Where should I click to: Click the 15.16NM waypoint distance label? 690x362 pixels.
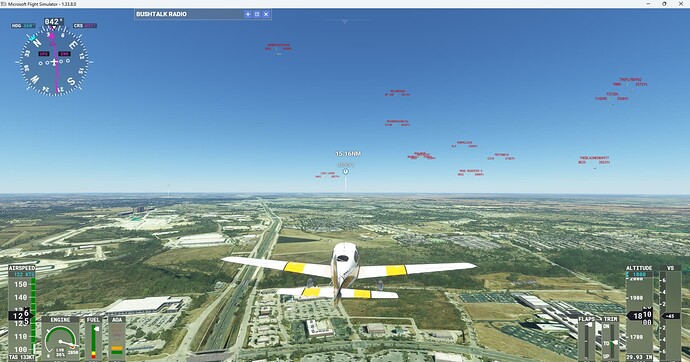click(348, 154)
